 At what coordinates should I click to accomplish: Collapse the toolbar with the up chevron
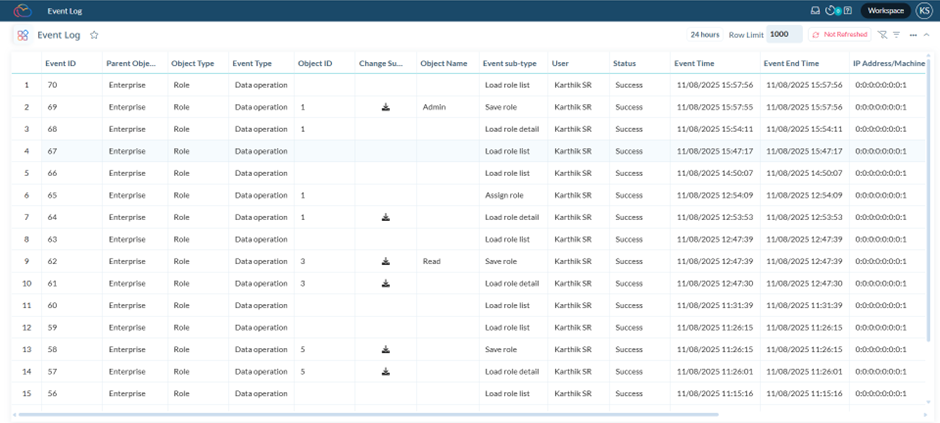pos(927,35)
